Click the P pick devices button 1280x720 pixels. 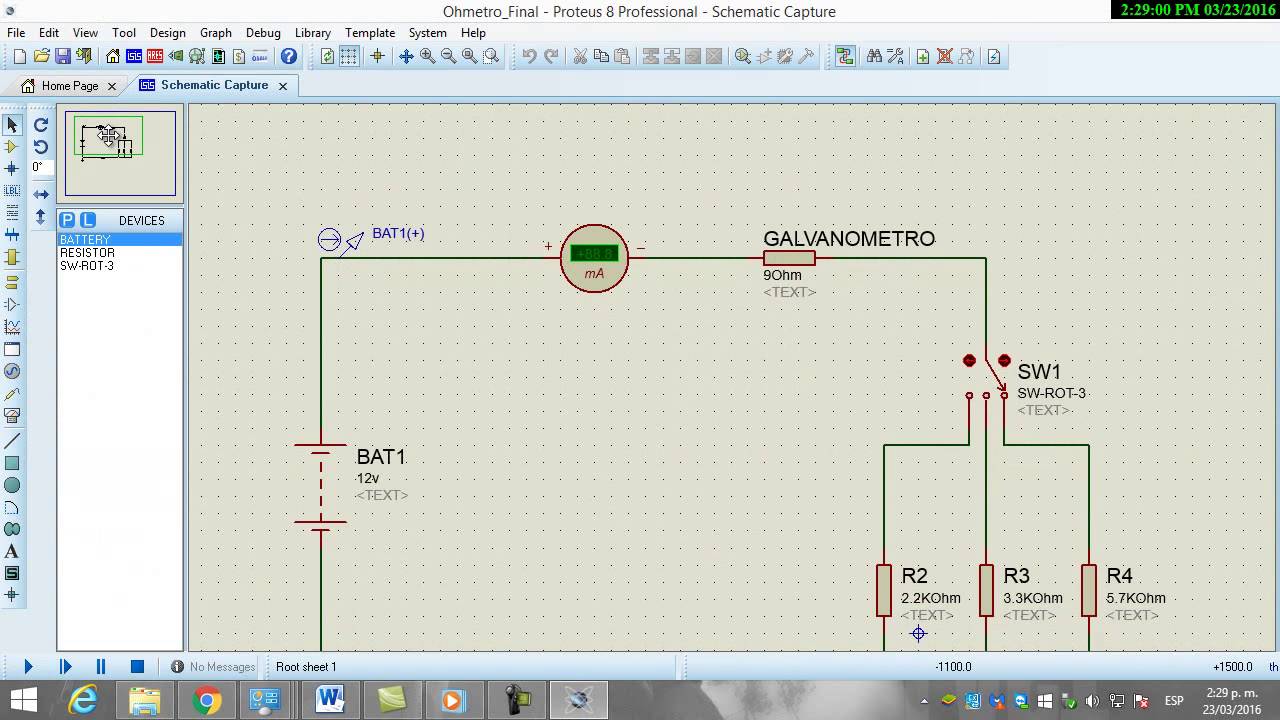67,220
